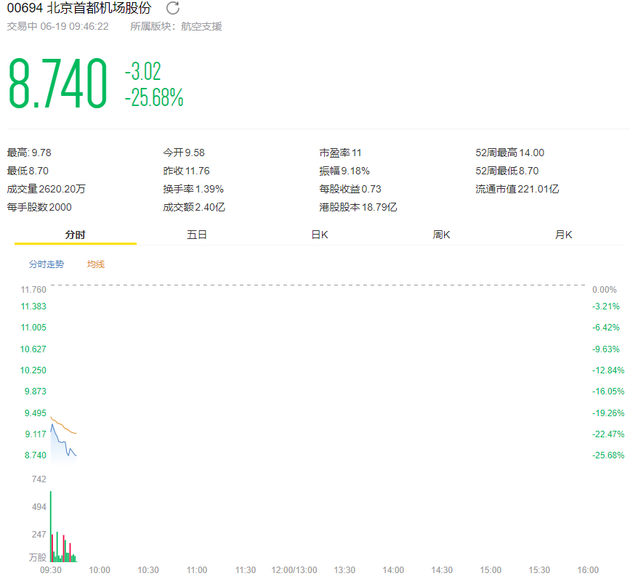Click the 16:00 time axis label
Image resolution: width=630 pixels, height=576 pixels.
click(x=588, y=570)
